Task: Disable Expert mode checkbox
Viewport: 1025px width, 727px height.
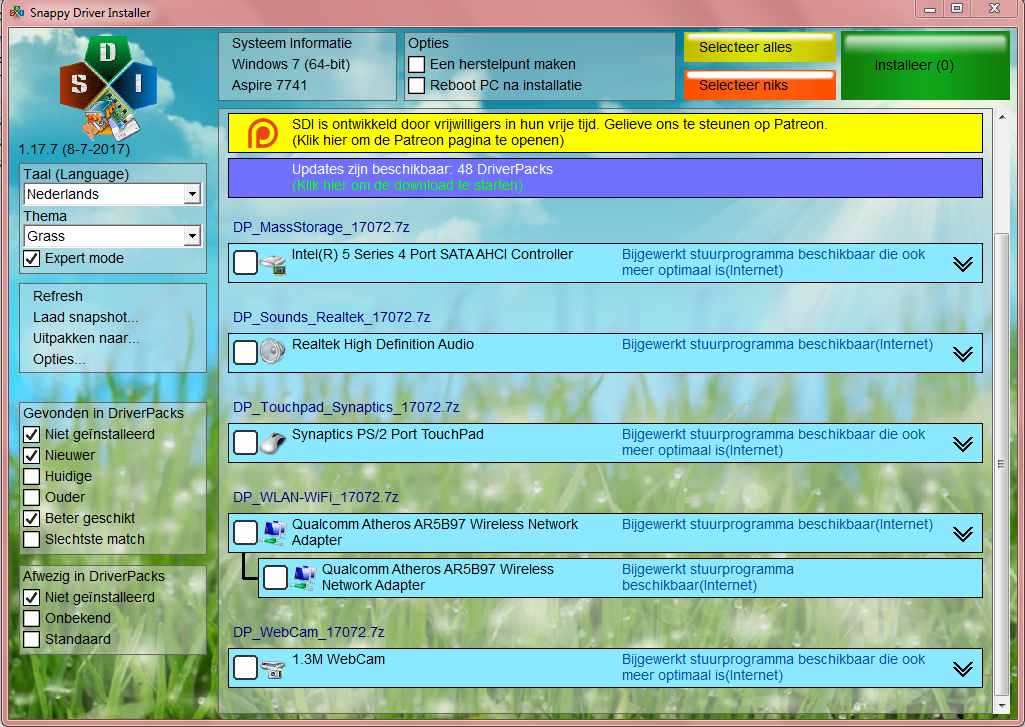Action: pyautogui.click(x=31, y=258)
